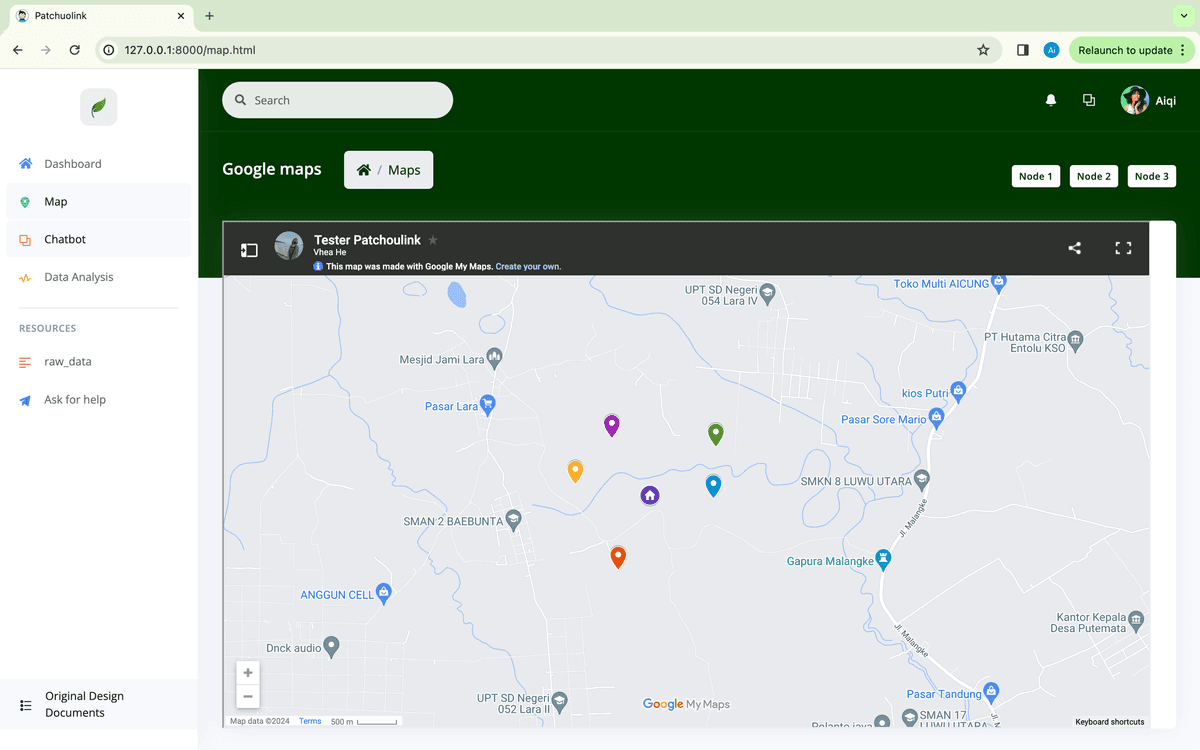Focus the Search input field

pos(345,100)
